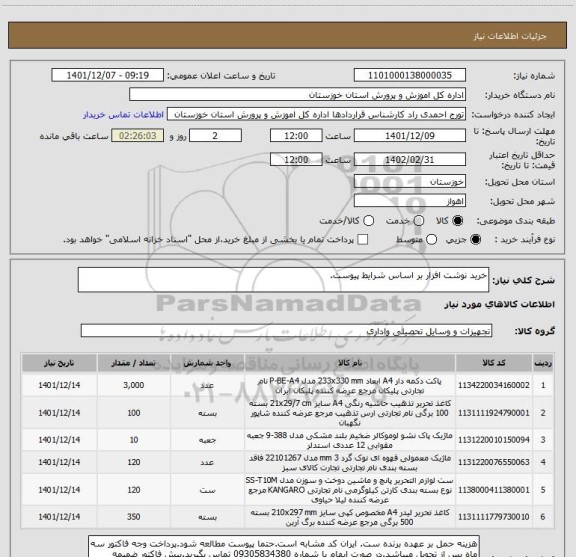Click product code 1131220076550063
This screenshot has height=557, width=576.
494,462
